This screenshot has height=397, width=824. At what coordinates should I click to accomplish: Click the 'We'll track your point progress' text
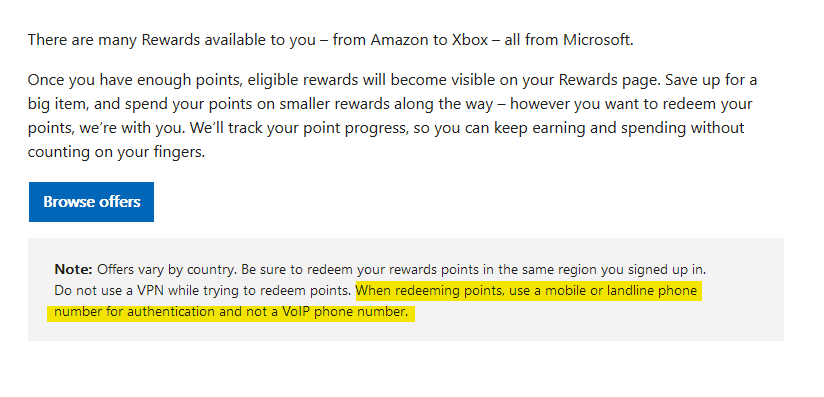[297, 129]
